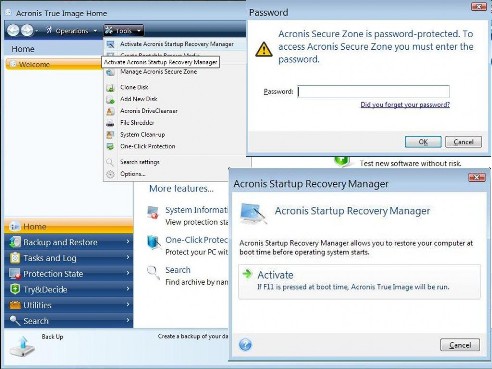
Task: Click the Search settings magnifier icon
Action: click(x=110, y=162)
